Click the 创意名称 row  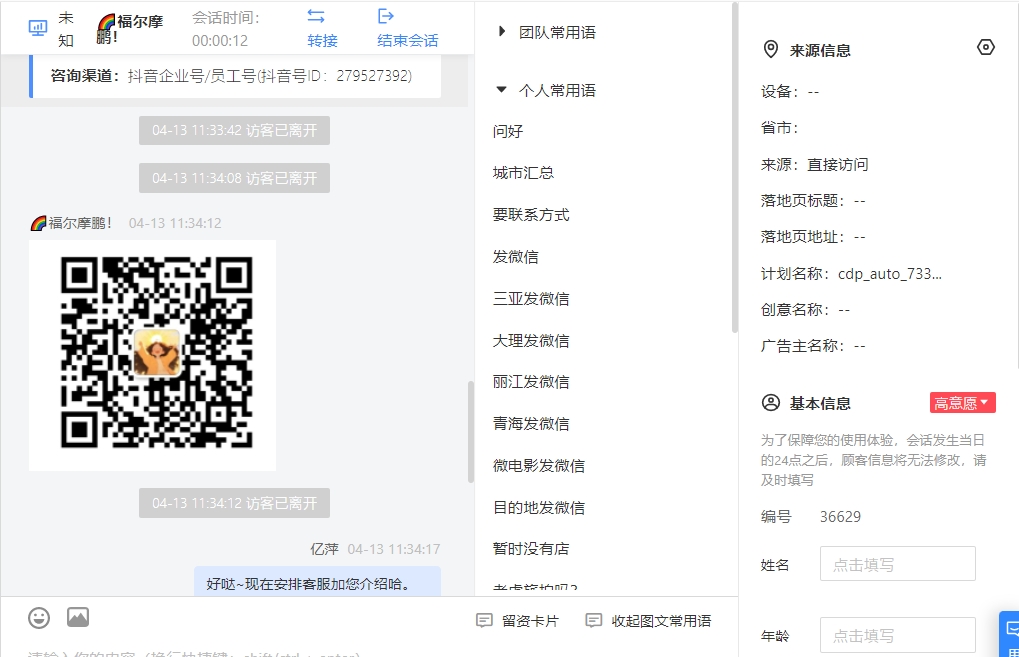tap(806, 310)
